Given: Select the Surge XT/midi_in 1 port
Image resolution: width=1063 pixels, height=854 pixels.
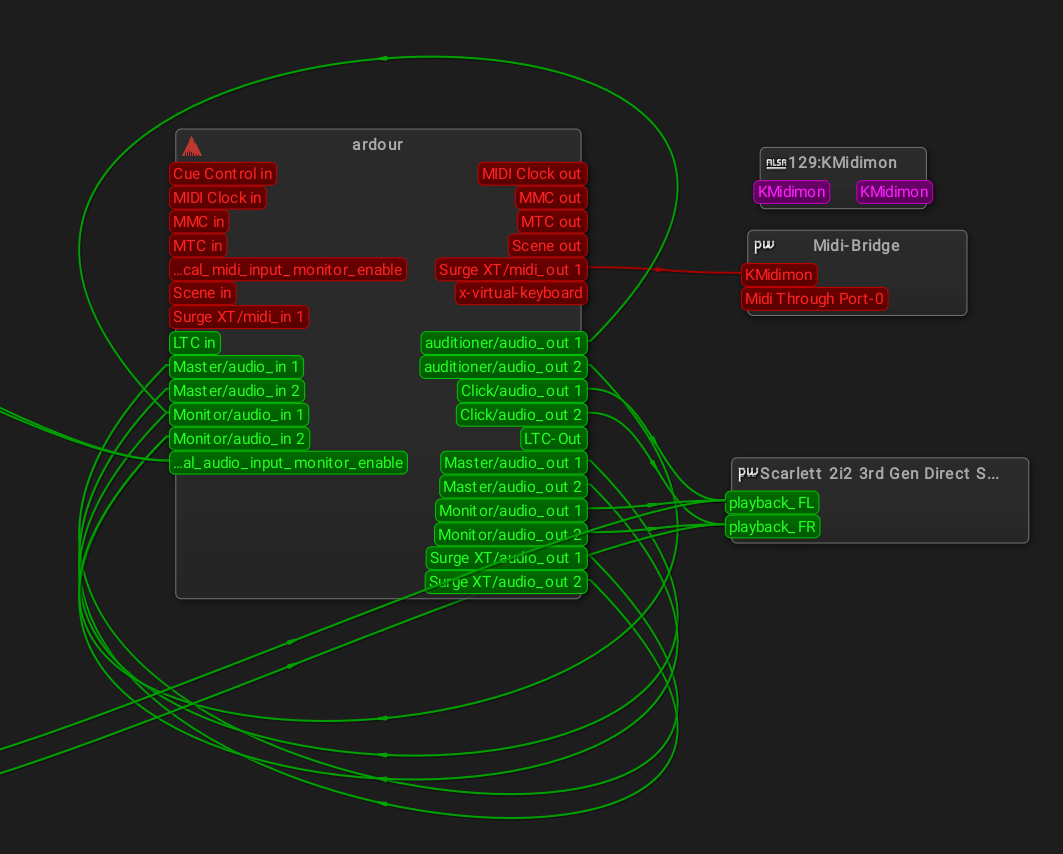Looking at the screenshot, I should [x=239, y=318].
